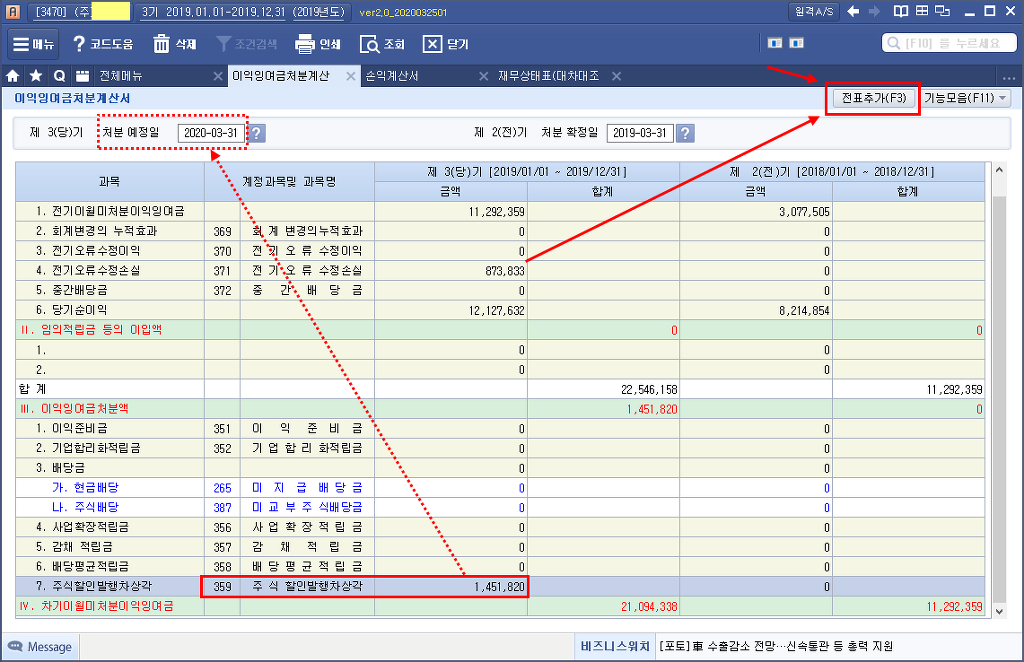Click the program logo icon in title bar
The height and width of the screenshot is (662, 1024).
12,11
